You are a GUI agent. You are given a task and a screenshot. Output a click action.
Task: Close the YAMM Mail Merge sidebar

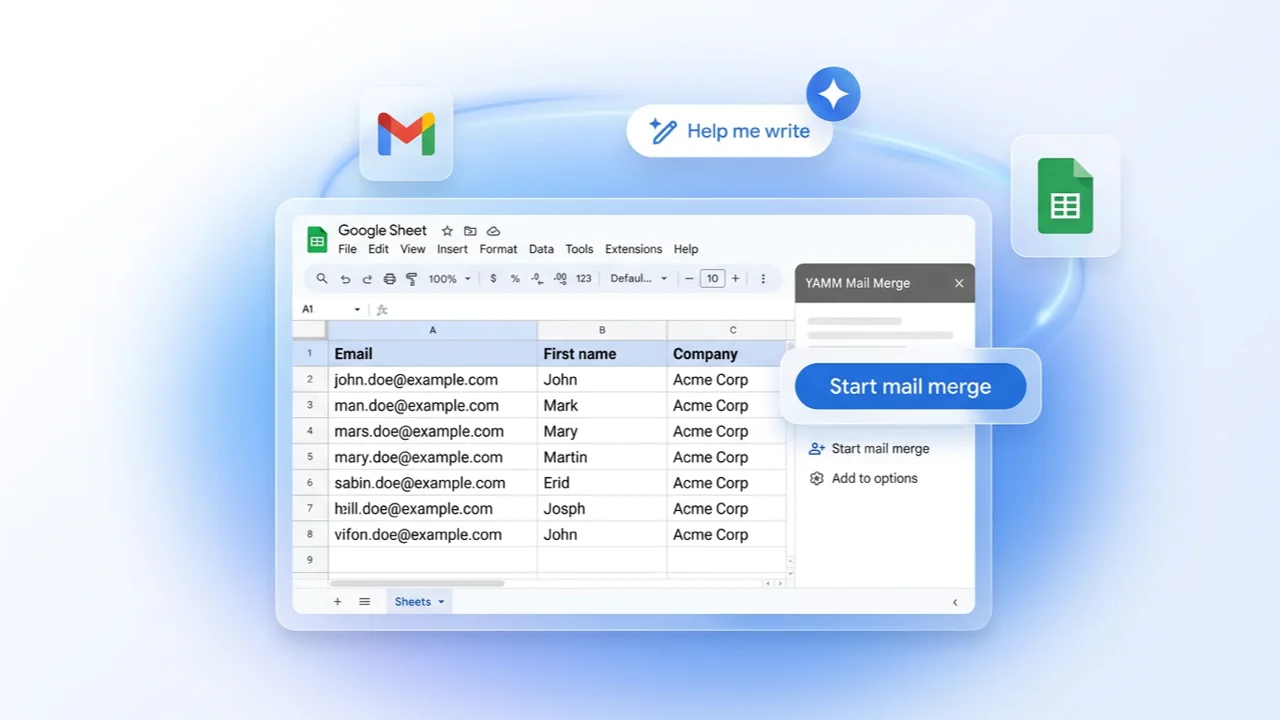959,283
